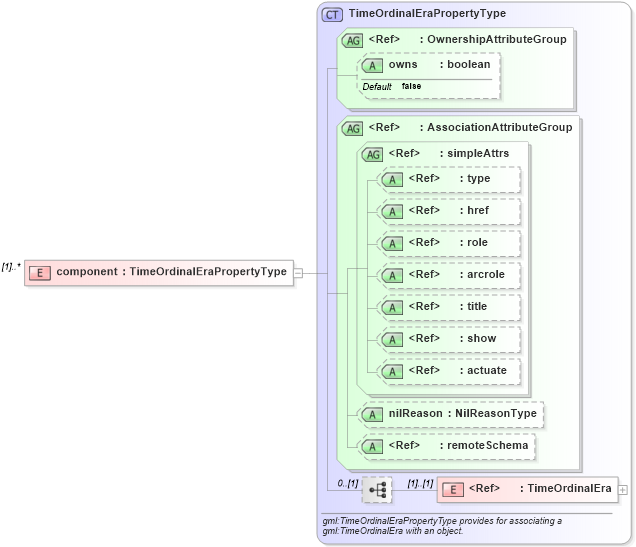Click the A icon of owns attribute
Image resolution: width=636 pixels, height=547 pixels.
(x=372, y=66)
